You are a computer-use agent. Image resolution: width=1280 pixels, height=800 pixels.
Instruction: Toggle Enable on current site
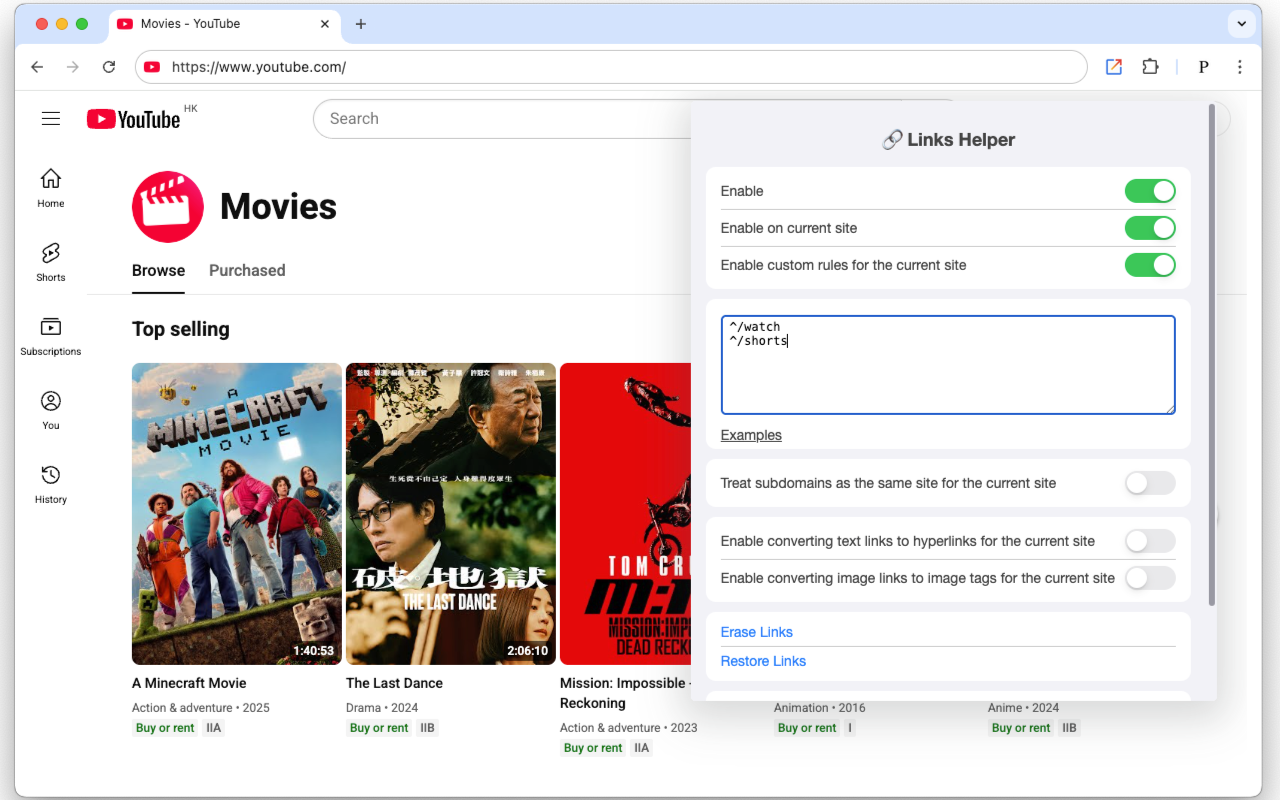pos(1150,228)
